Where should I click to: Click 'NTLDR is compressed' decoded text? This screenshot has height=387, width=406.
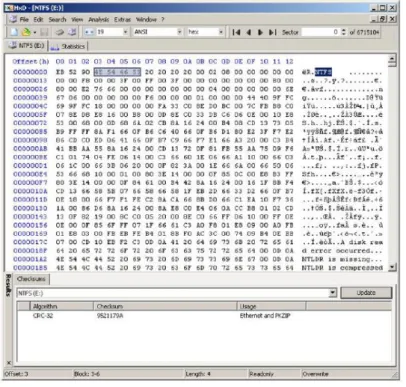click(342, 268)
